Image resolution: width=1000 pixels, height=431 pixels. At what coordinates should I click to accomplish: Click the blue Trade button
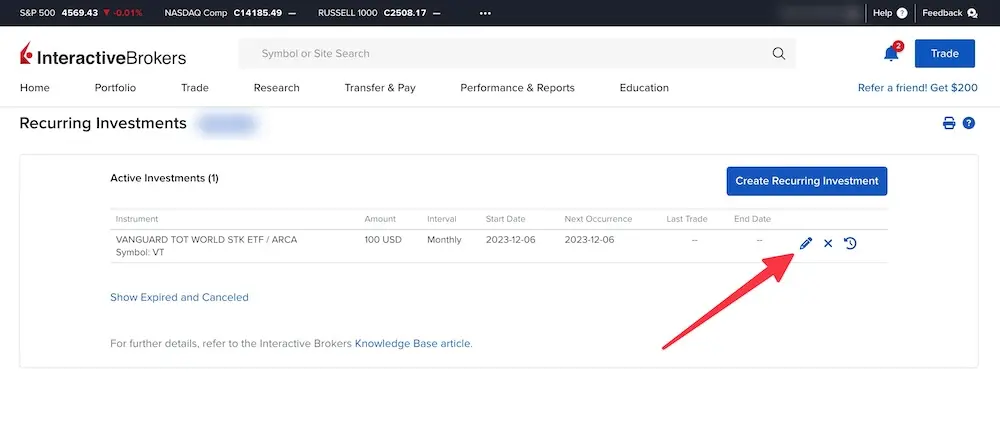(945, 54)
